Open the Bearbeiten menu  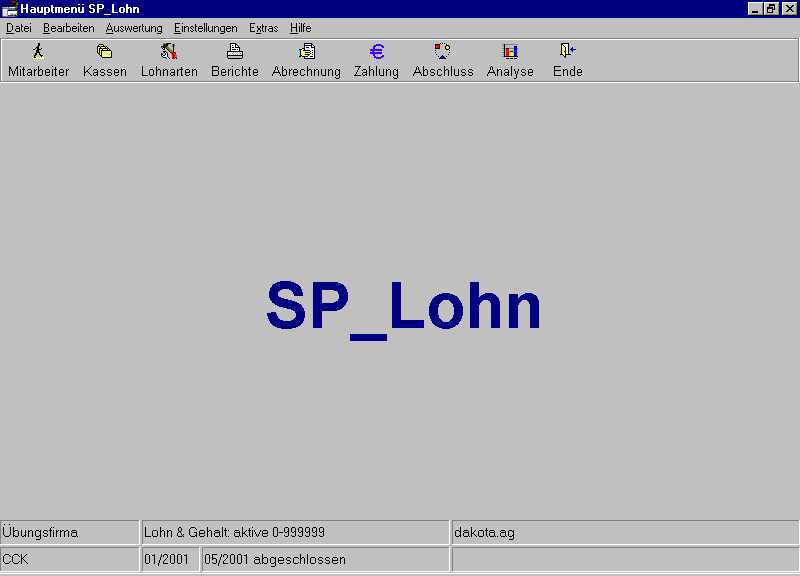coord(68,28)
